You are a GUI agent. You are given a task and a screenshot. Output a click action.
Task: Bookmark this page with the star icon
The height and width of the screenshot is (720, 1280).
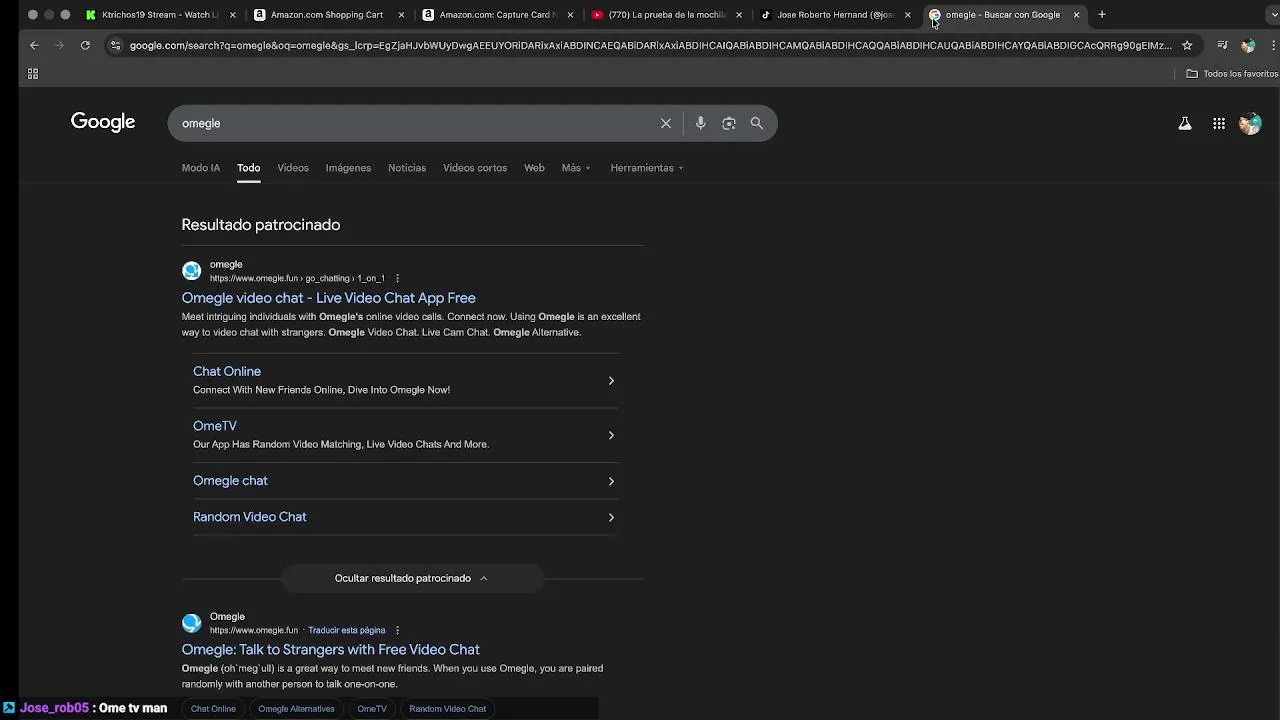pos(1187,45)
